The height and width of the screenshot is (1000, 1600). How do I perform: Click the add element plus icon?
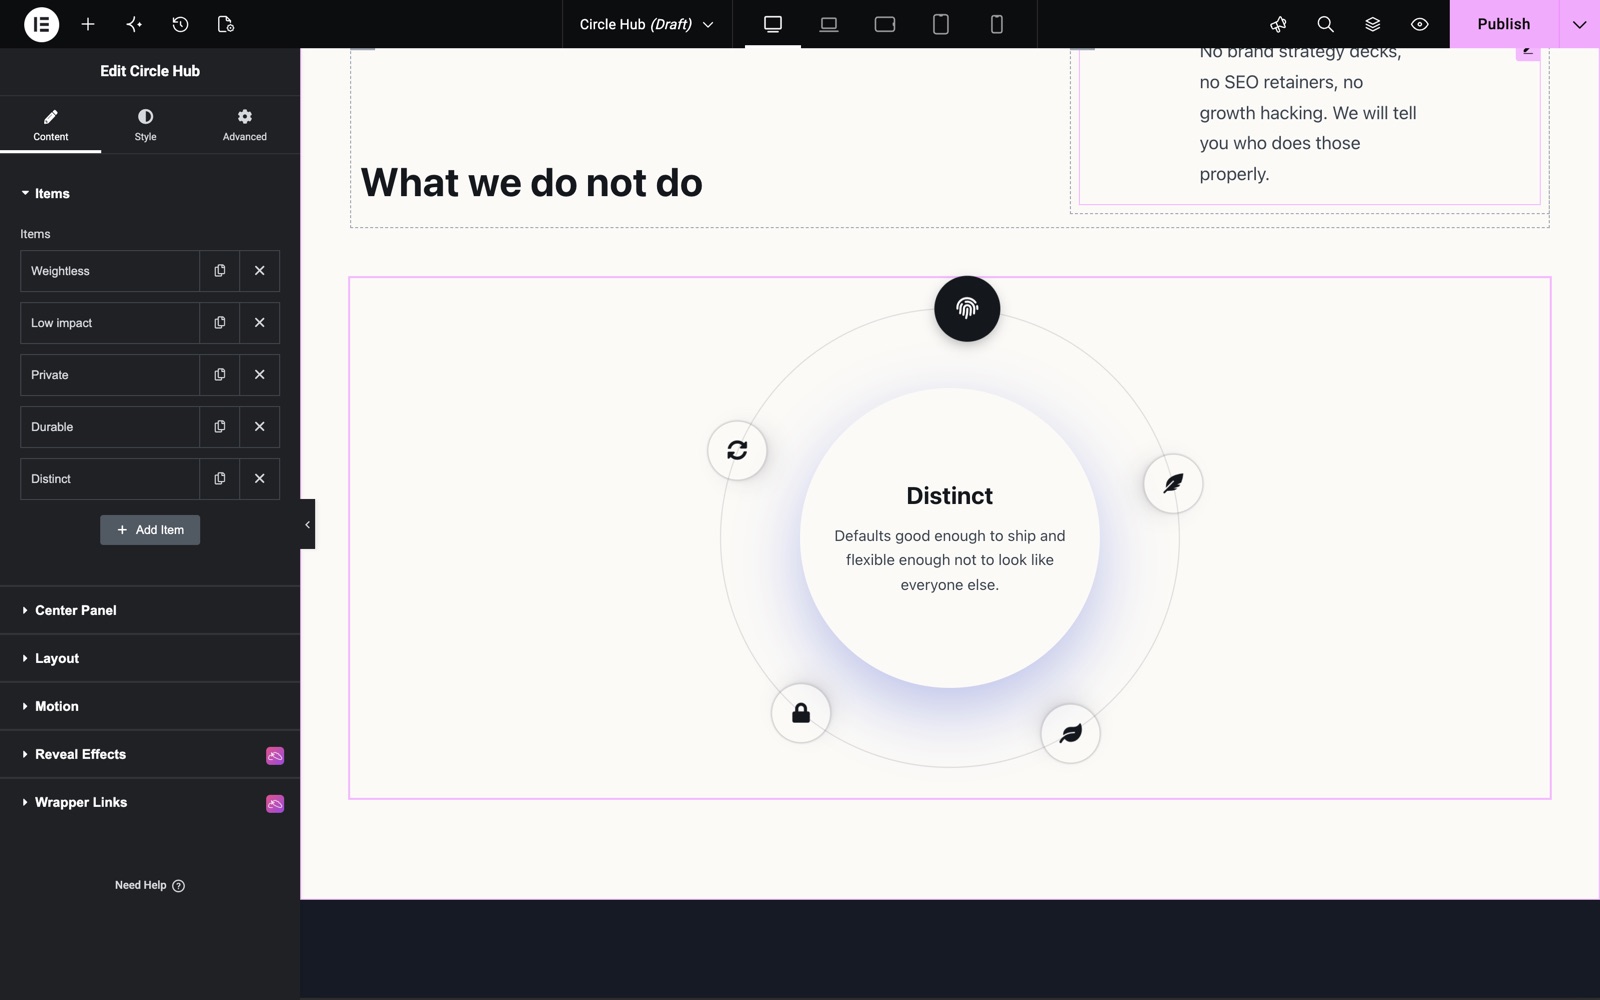click(88, 24)
